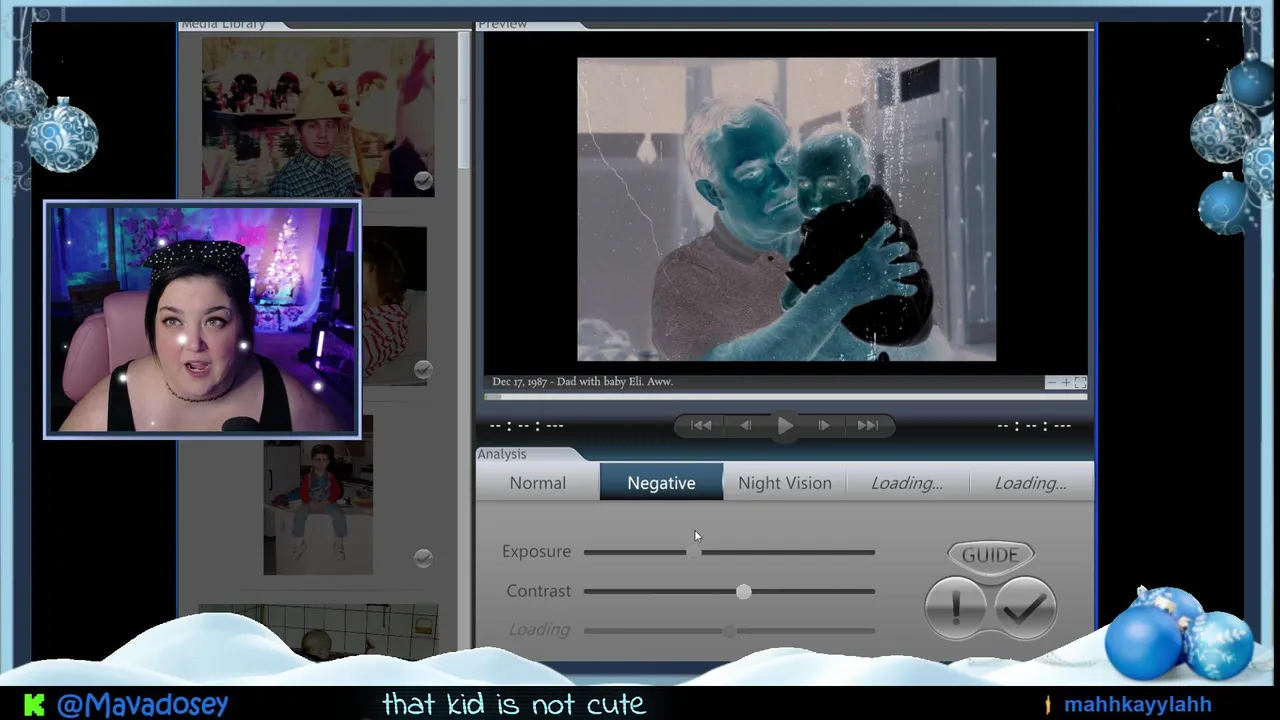Adjust the Contrast slider handle
The width and height of the screenshot is (1280, 720).
pyautogui.click(x=743, y=592)
